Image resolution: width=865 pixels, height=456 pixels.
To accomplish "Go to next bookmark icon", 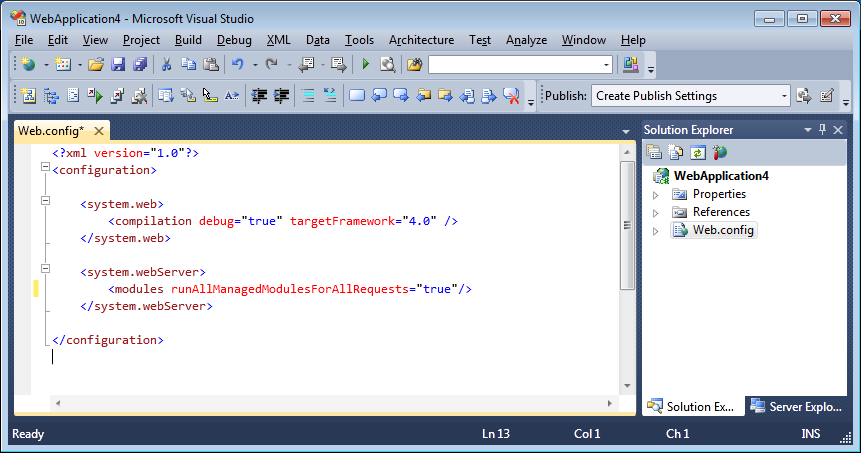I will (x=401, y=96).
